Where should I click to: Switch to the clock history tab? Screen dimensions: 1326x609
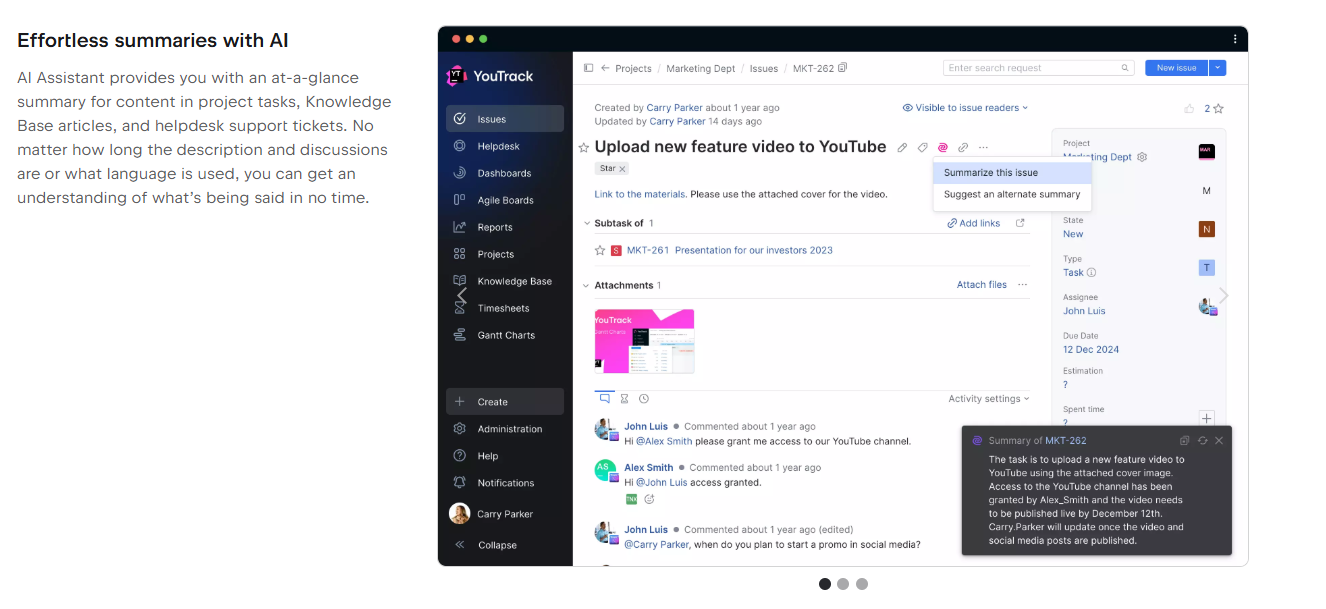(643, 398)
